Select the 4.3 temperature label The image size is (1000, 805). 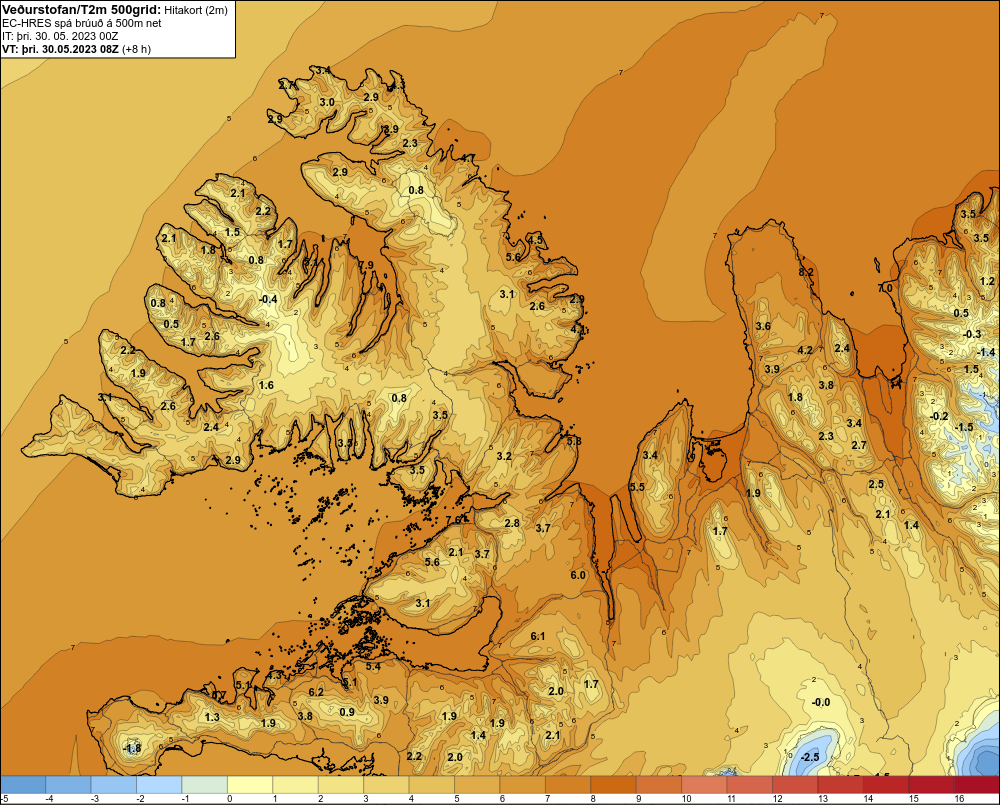click(275, 674)
